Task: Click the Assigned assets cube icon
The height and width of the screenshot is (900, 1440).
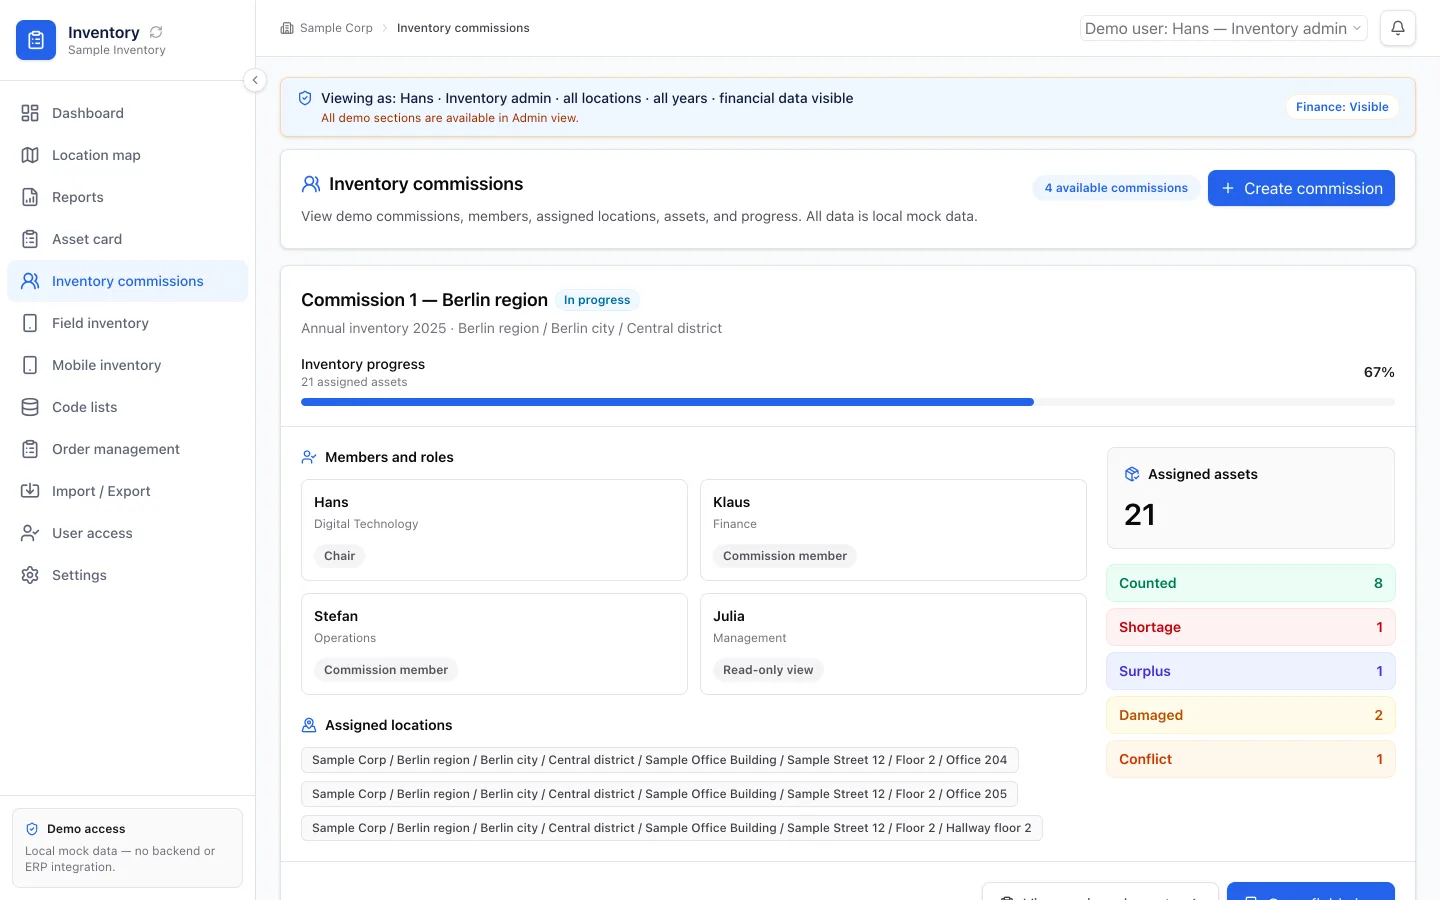Action: 1132,474
